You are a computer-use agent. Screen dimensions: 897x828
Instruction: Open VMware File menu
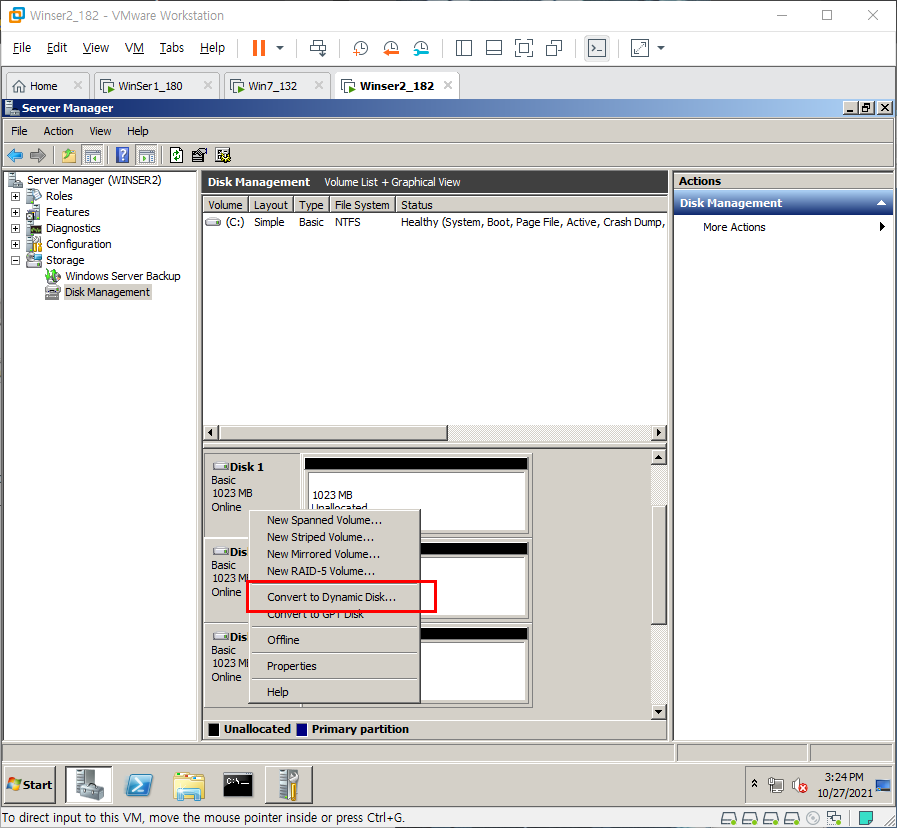click(x=22, y=48)
